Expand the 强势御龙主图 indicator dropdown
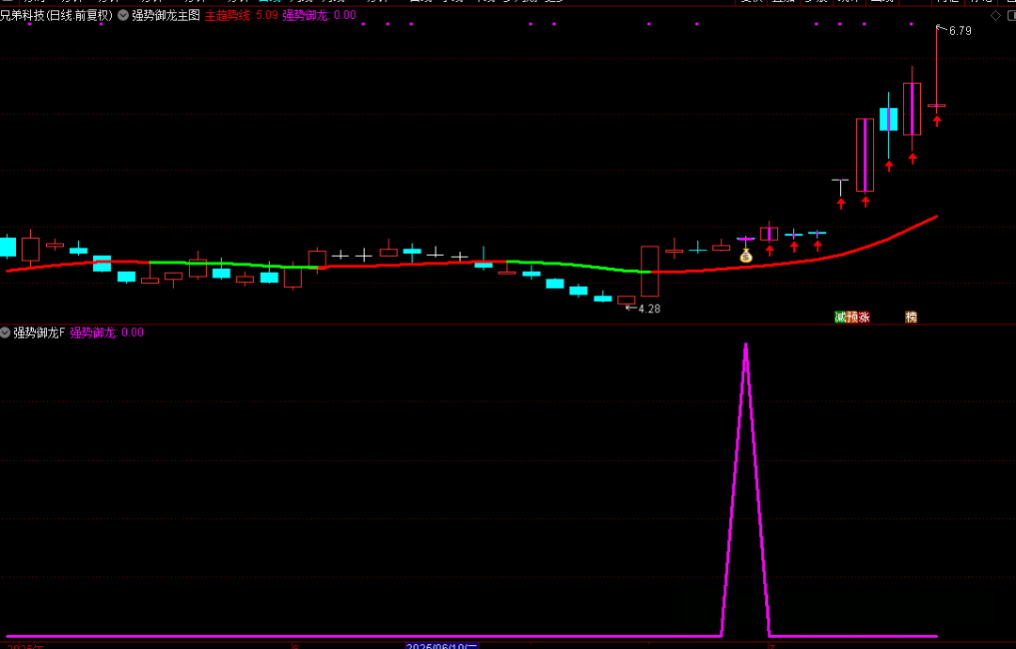Viewport: 1016px width, 649px height. (x=123, y=16)
